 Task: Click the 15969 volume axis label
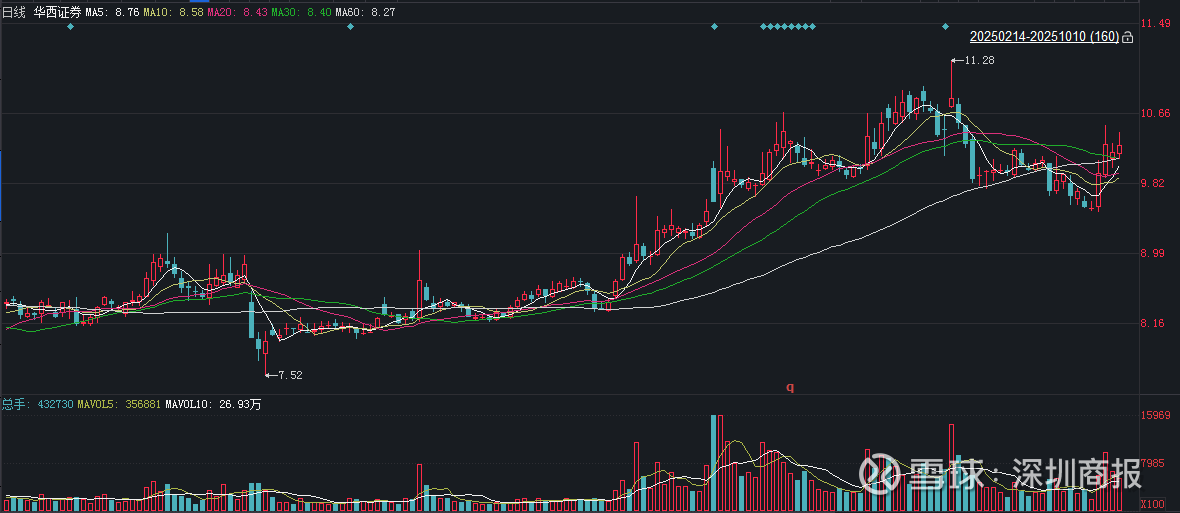pos(1156,415)
